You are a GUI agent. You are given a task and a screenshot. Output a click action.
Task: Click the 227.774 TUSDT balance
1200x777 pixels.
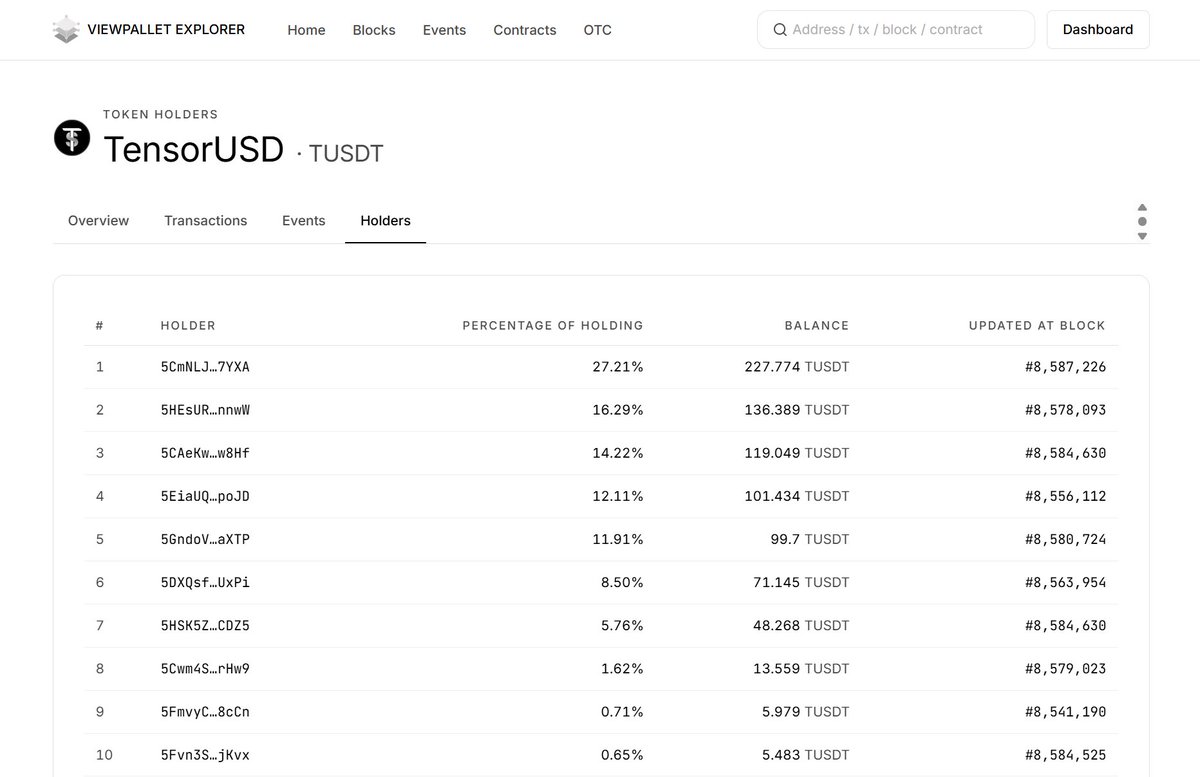[x=797, y=367]
